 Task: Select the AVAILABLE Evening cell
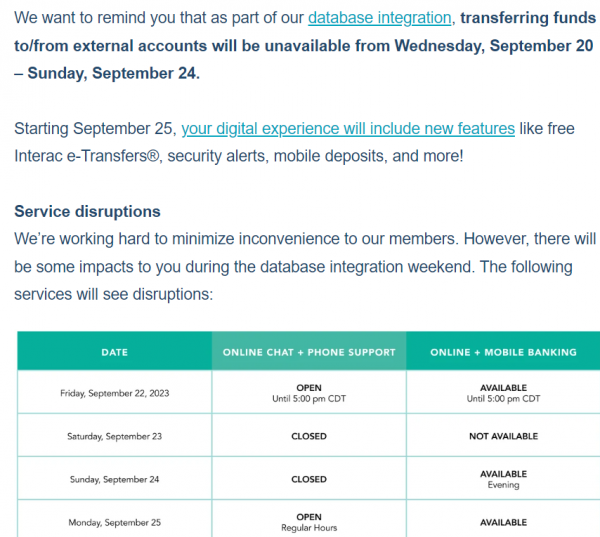coord(503,479)
